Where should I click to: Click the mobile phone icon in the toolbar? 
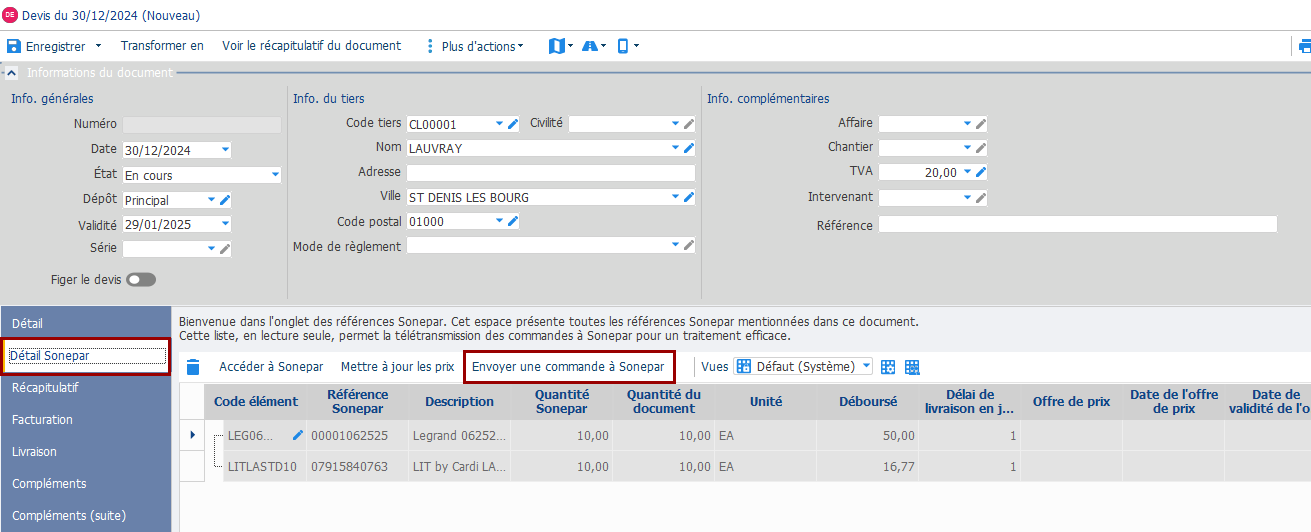pos(623,46)
